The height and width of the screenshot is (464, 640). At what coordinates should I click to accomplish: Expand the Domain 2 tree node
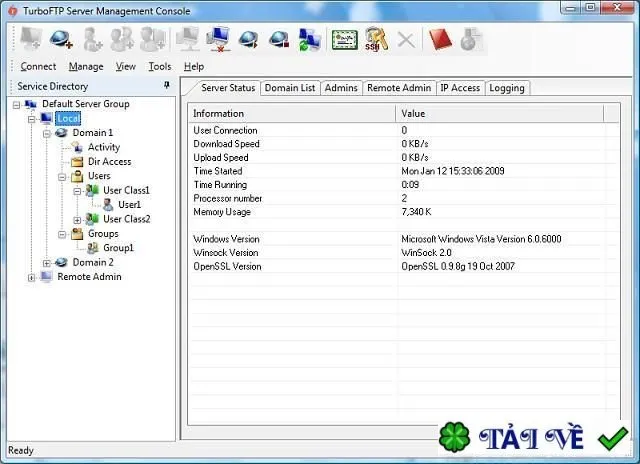(47, 263)
